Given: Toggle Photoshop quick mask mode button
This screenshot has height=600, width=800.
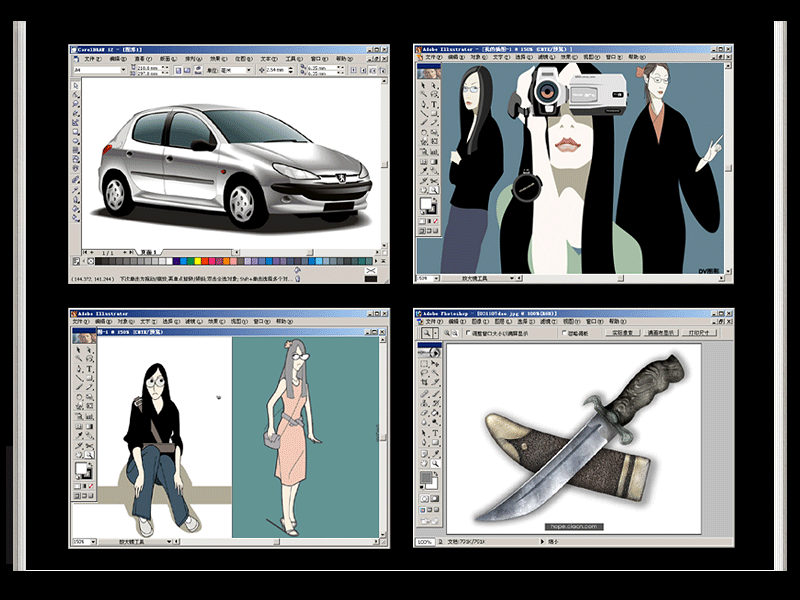Looking at the screenshot, I should pyautogui.click(x=435, y=497).
